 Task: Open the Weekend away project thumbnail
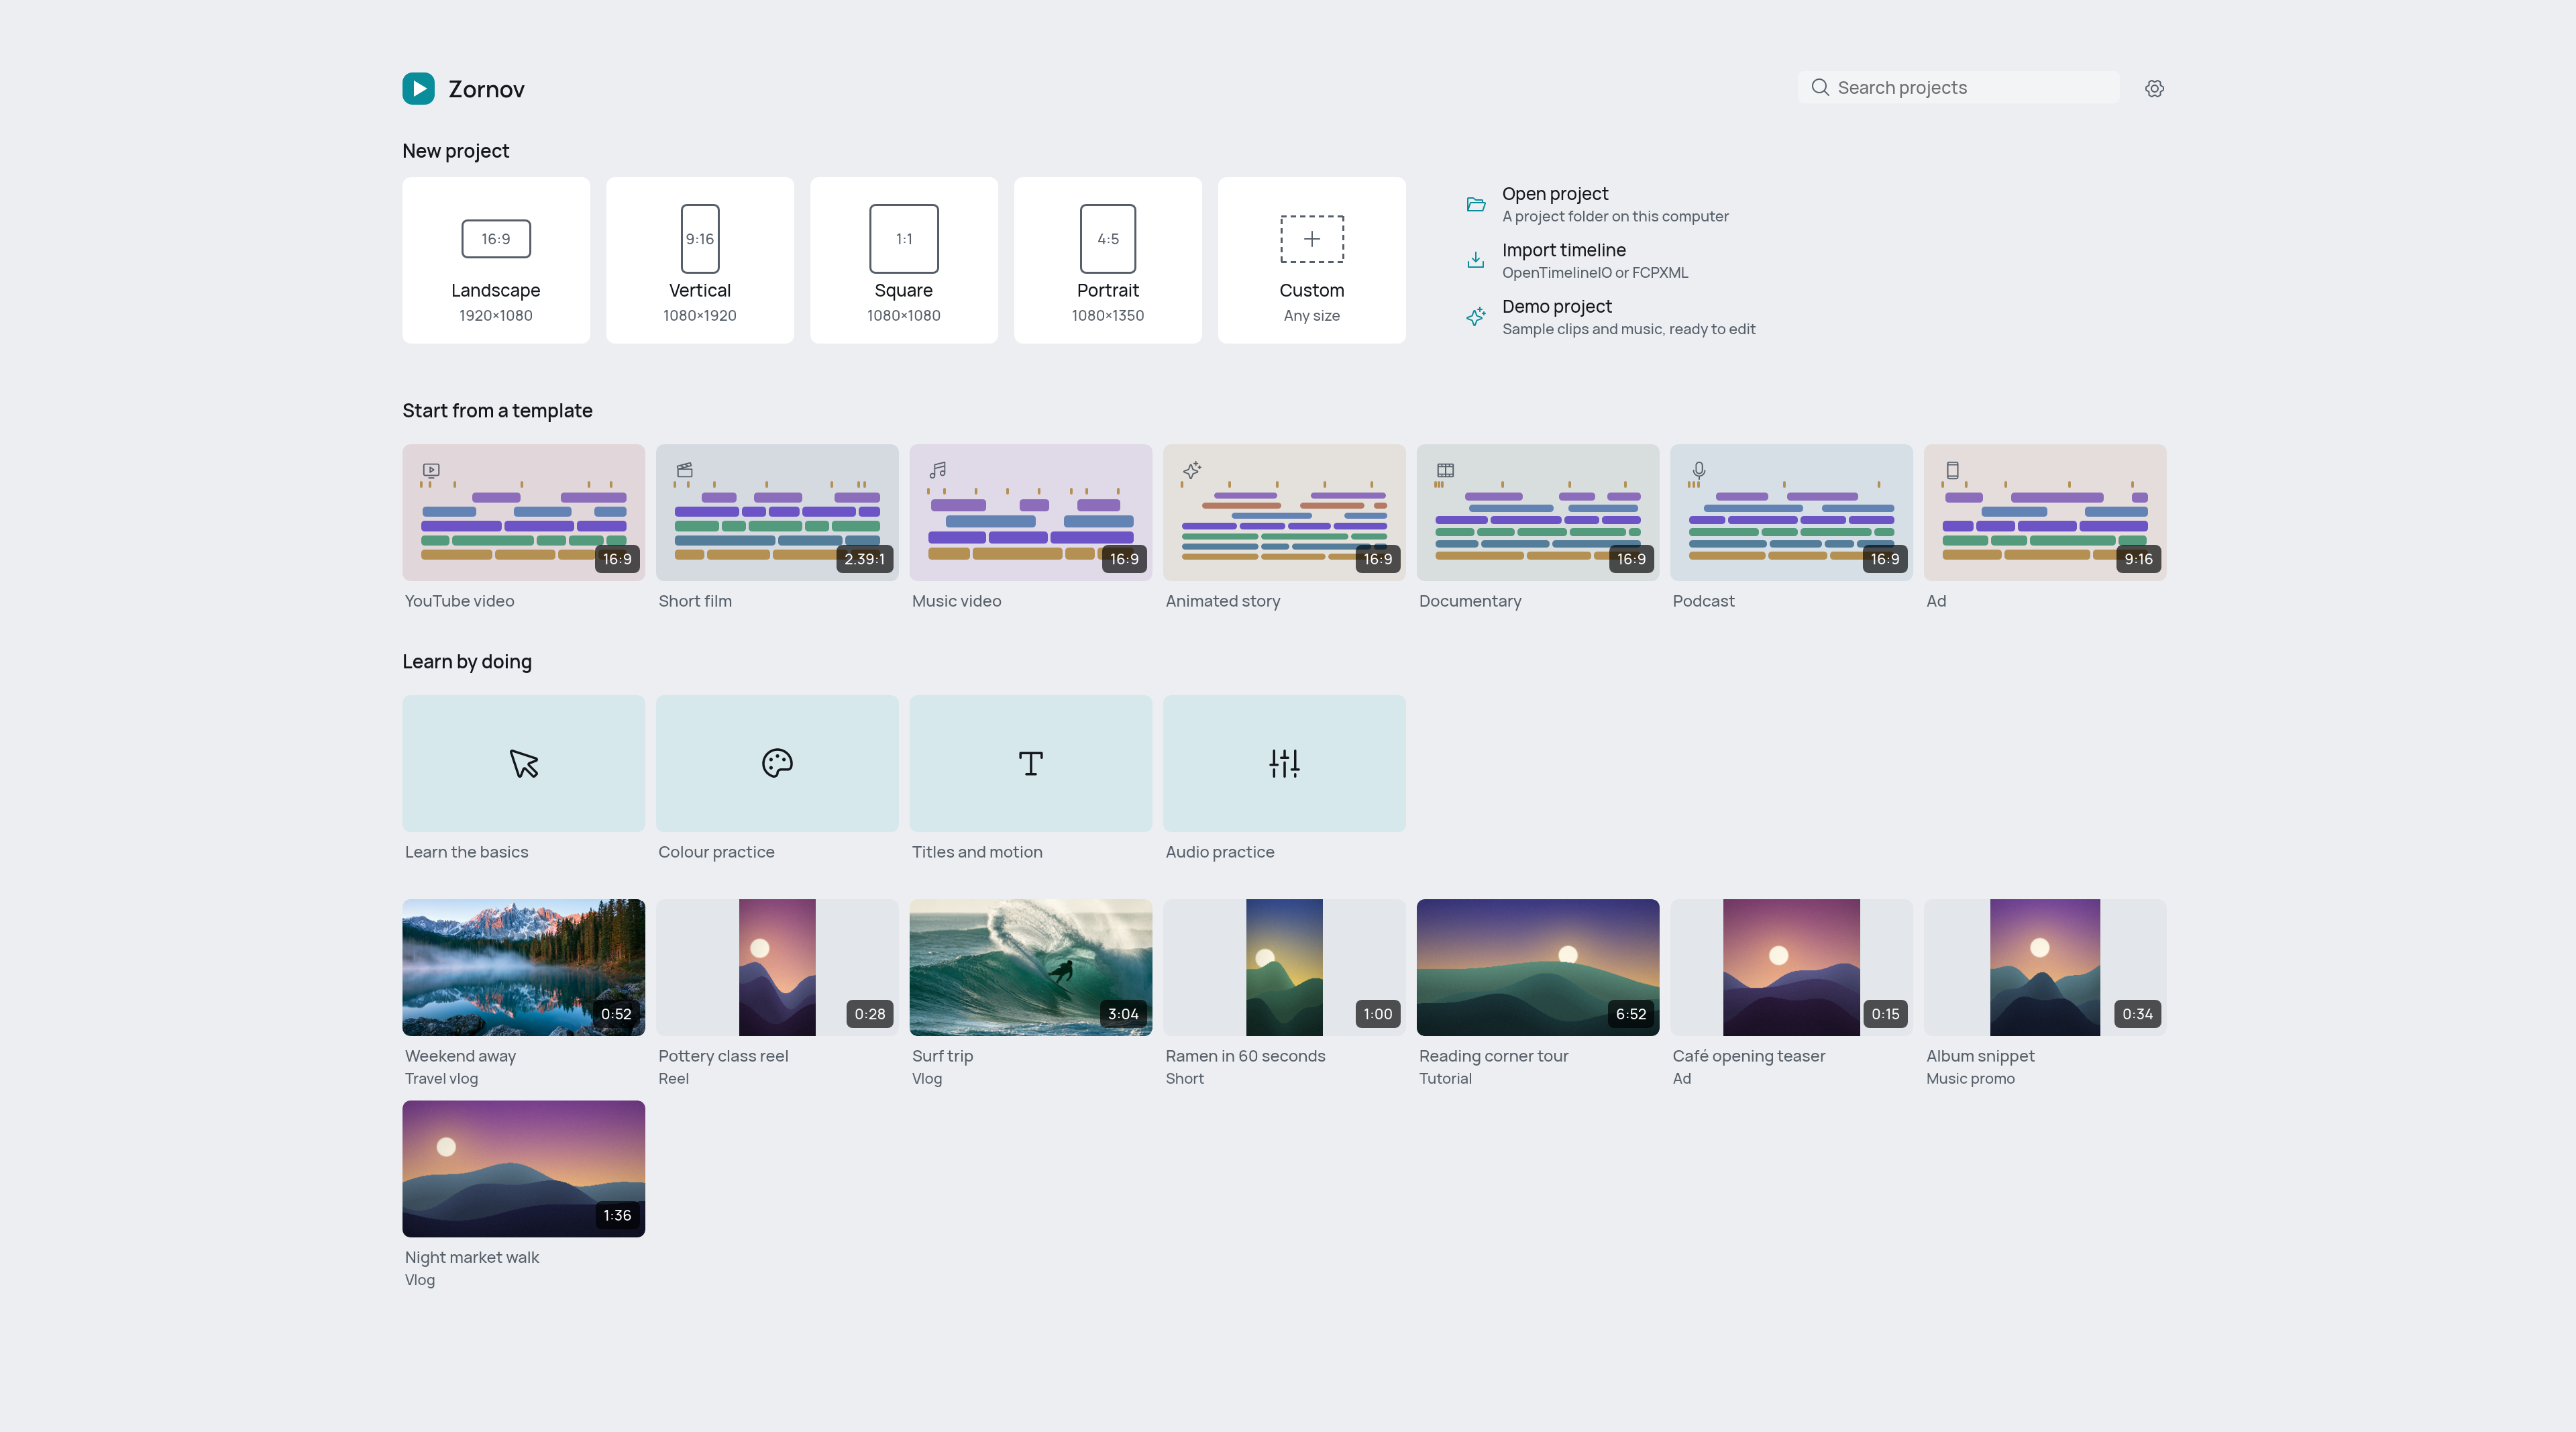point(523,967)
